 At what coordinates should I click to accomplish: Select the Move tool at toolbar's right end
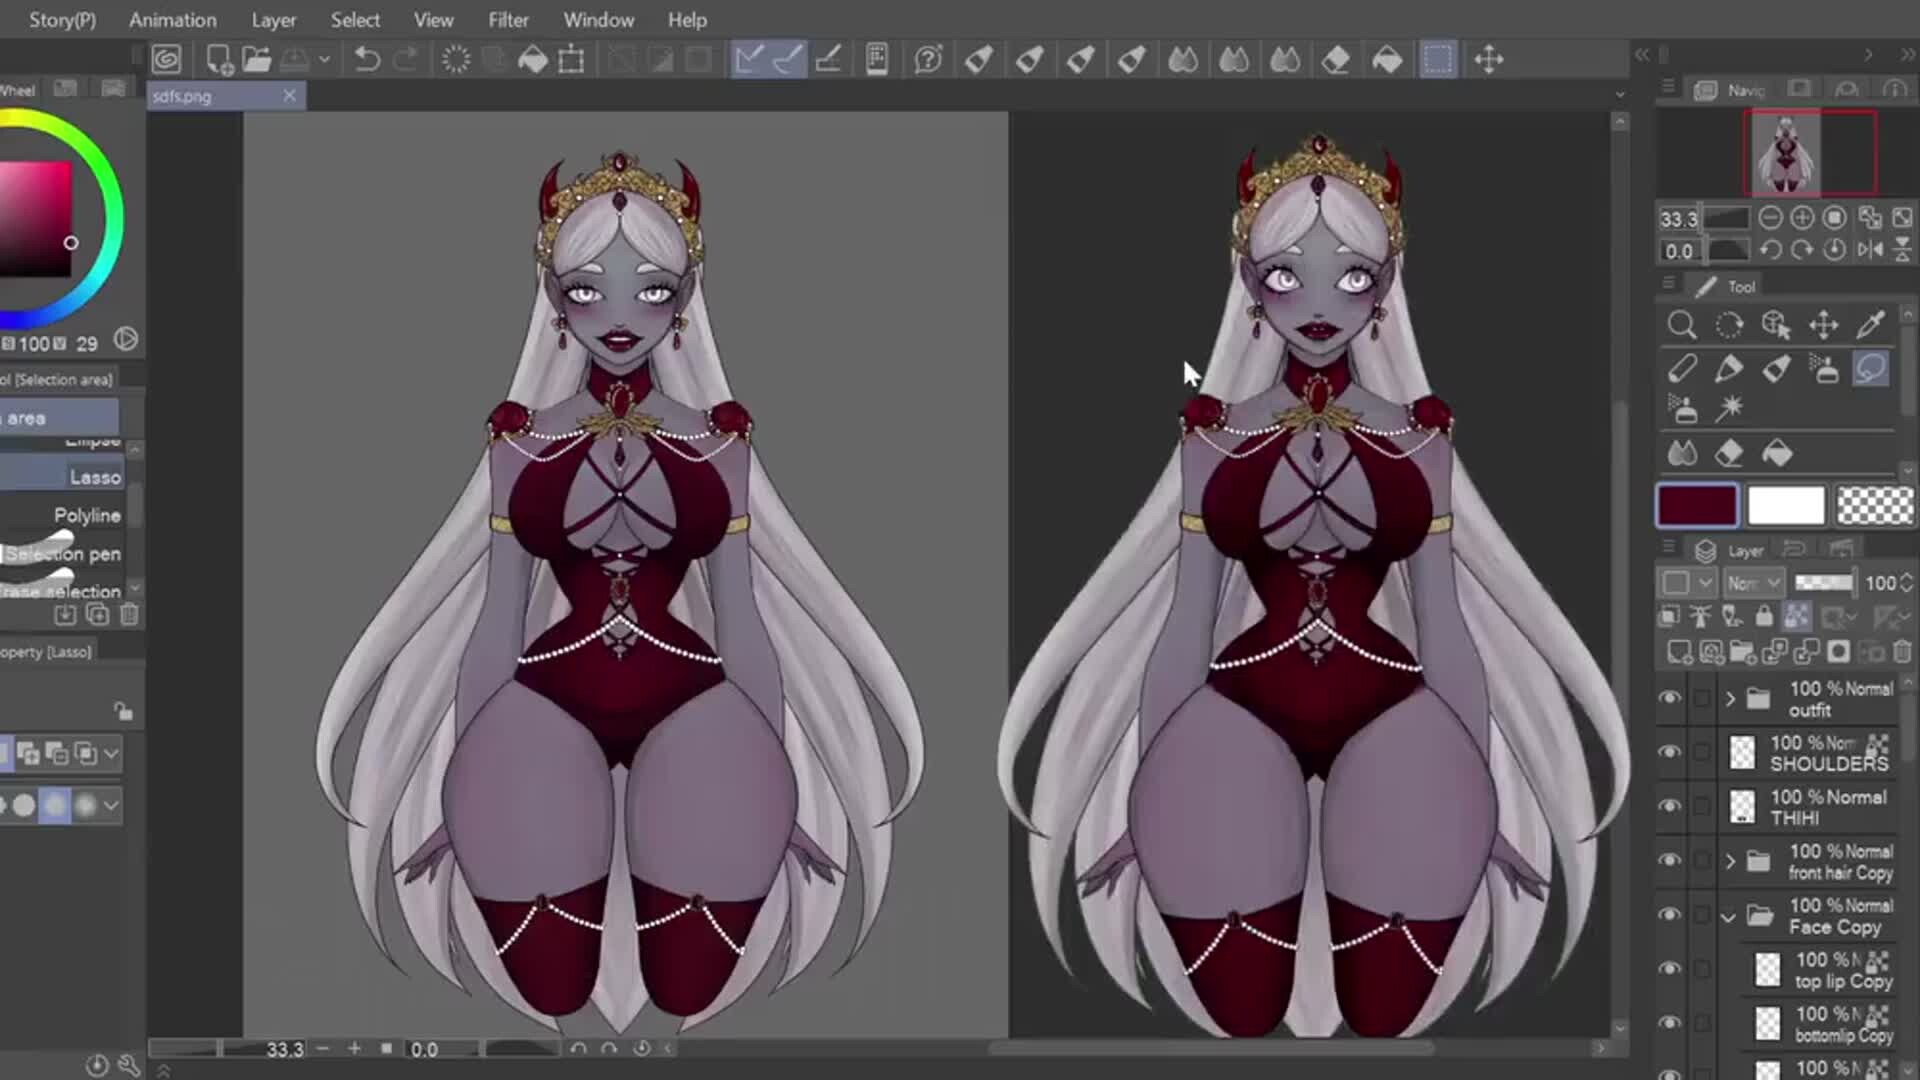pyautogui.click(x=1490, y=59)
